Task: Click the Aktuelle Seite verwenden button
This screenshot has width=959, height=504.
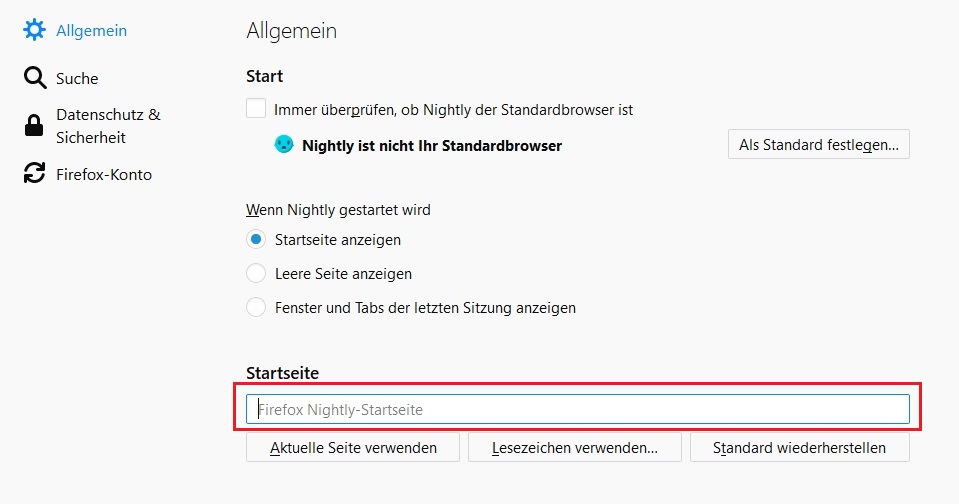Action: pyautogui.click(x=353, y=448)
